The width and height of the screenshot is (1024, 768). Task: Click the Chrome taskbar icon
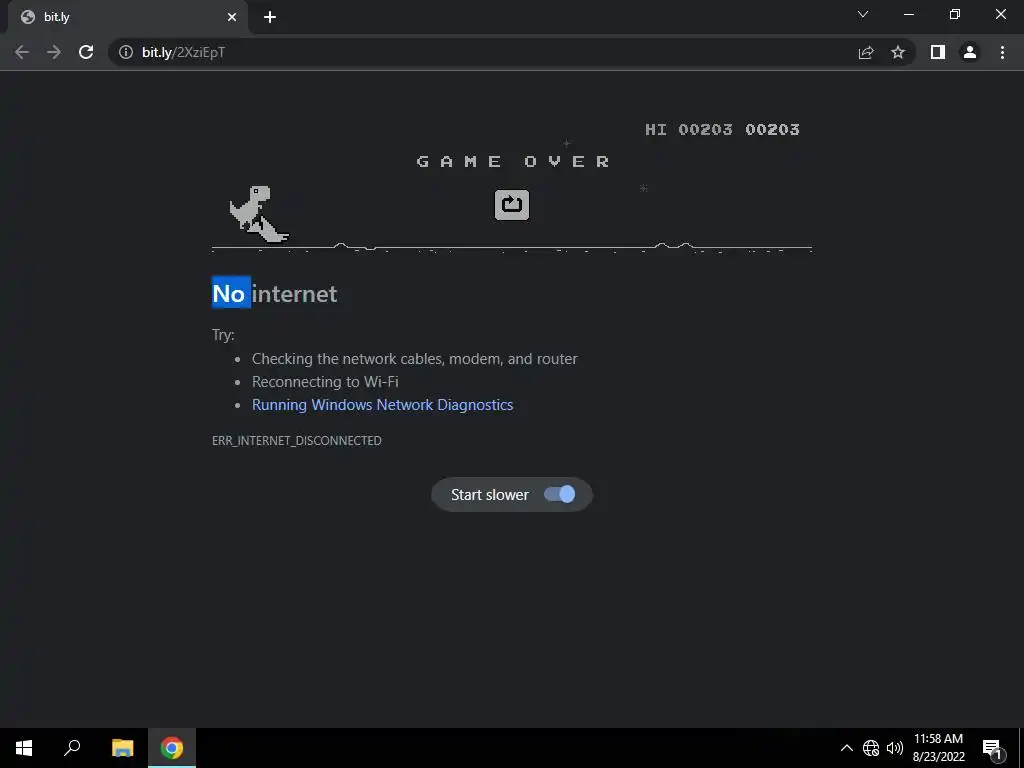coord(172,748)
